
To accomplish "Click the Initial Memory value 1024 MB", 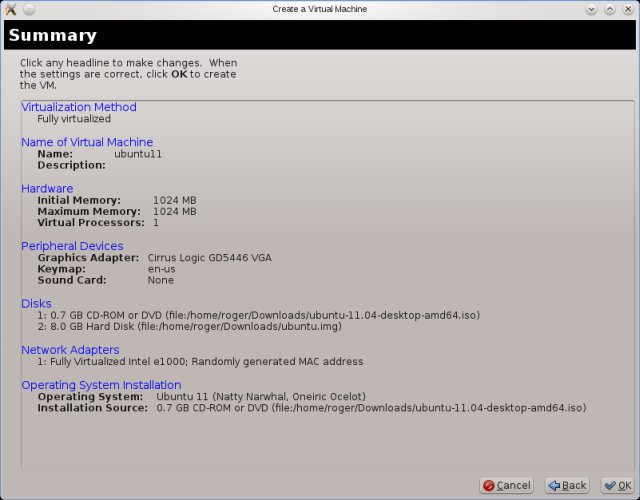I will coord(175,200).
